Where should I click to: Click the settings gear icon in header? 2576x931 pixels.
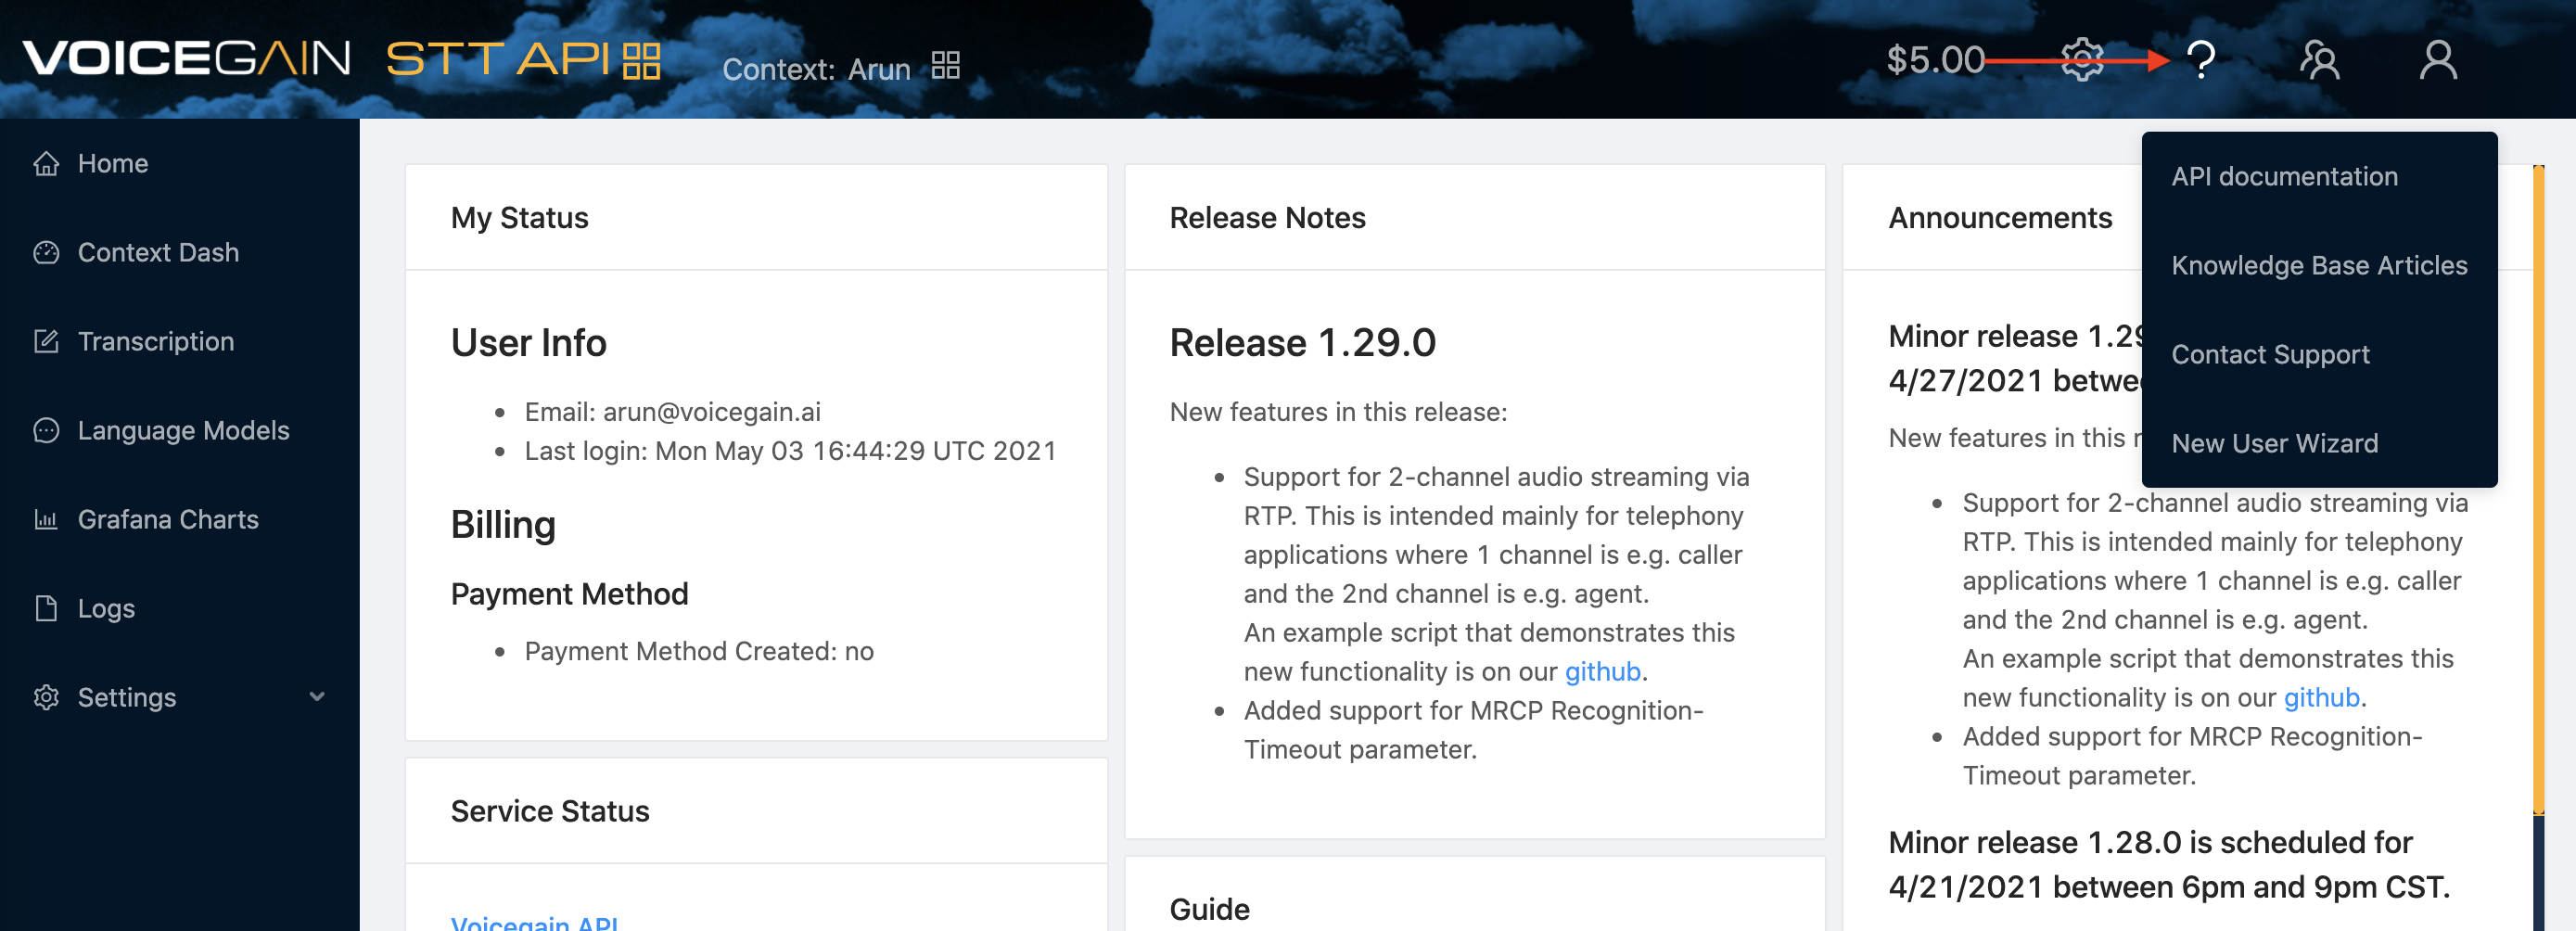coord(2083,60)
